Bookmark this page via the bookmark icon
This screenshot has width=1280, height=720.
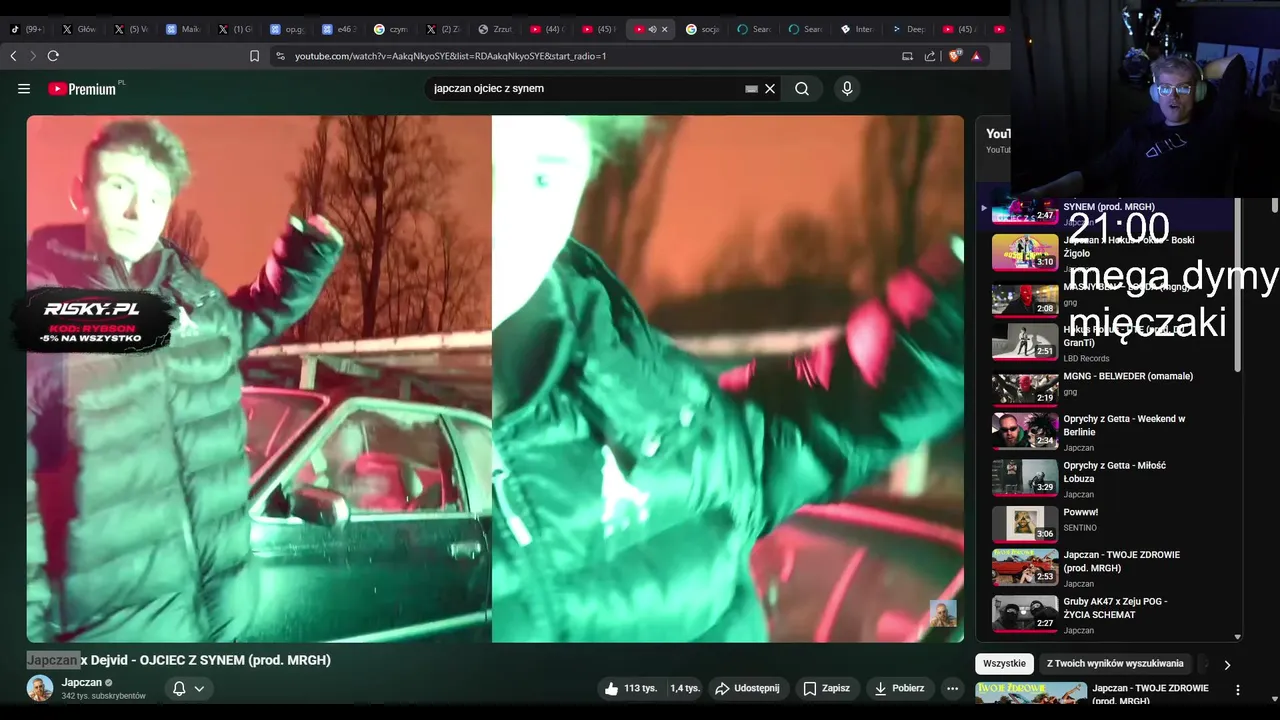254,56
